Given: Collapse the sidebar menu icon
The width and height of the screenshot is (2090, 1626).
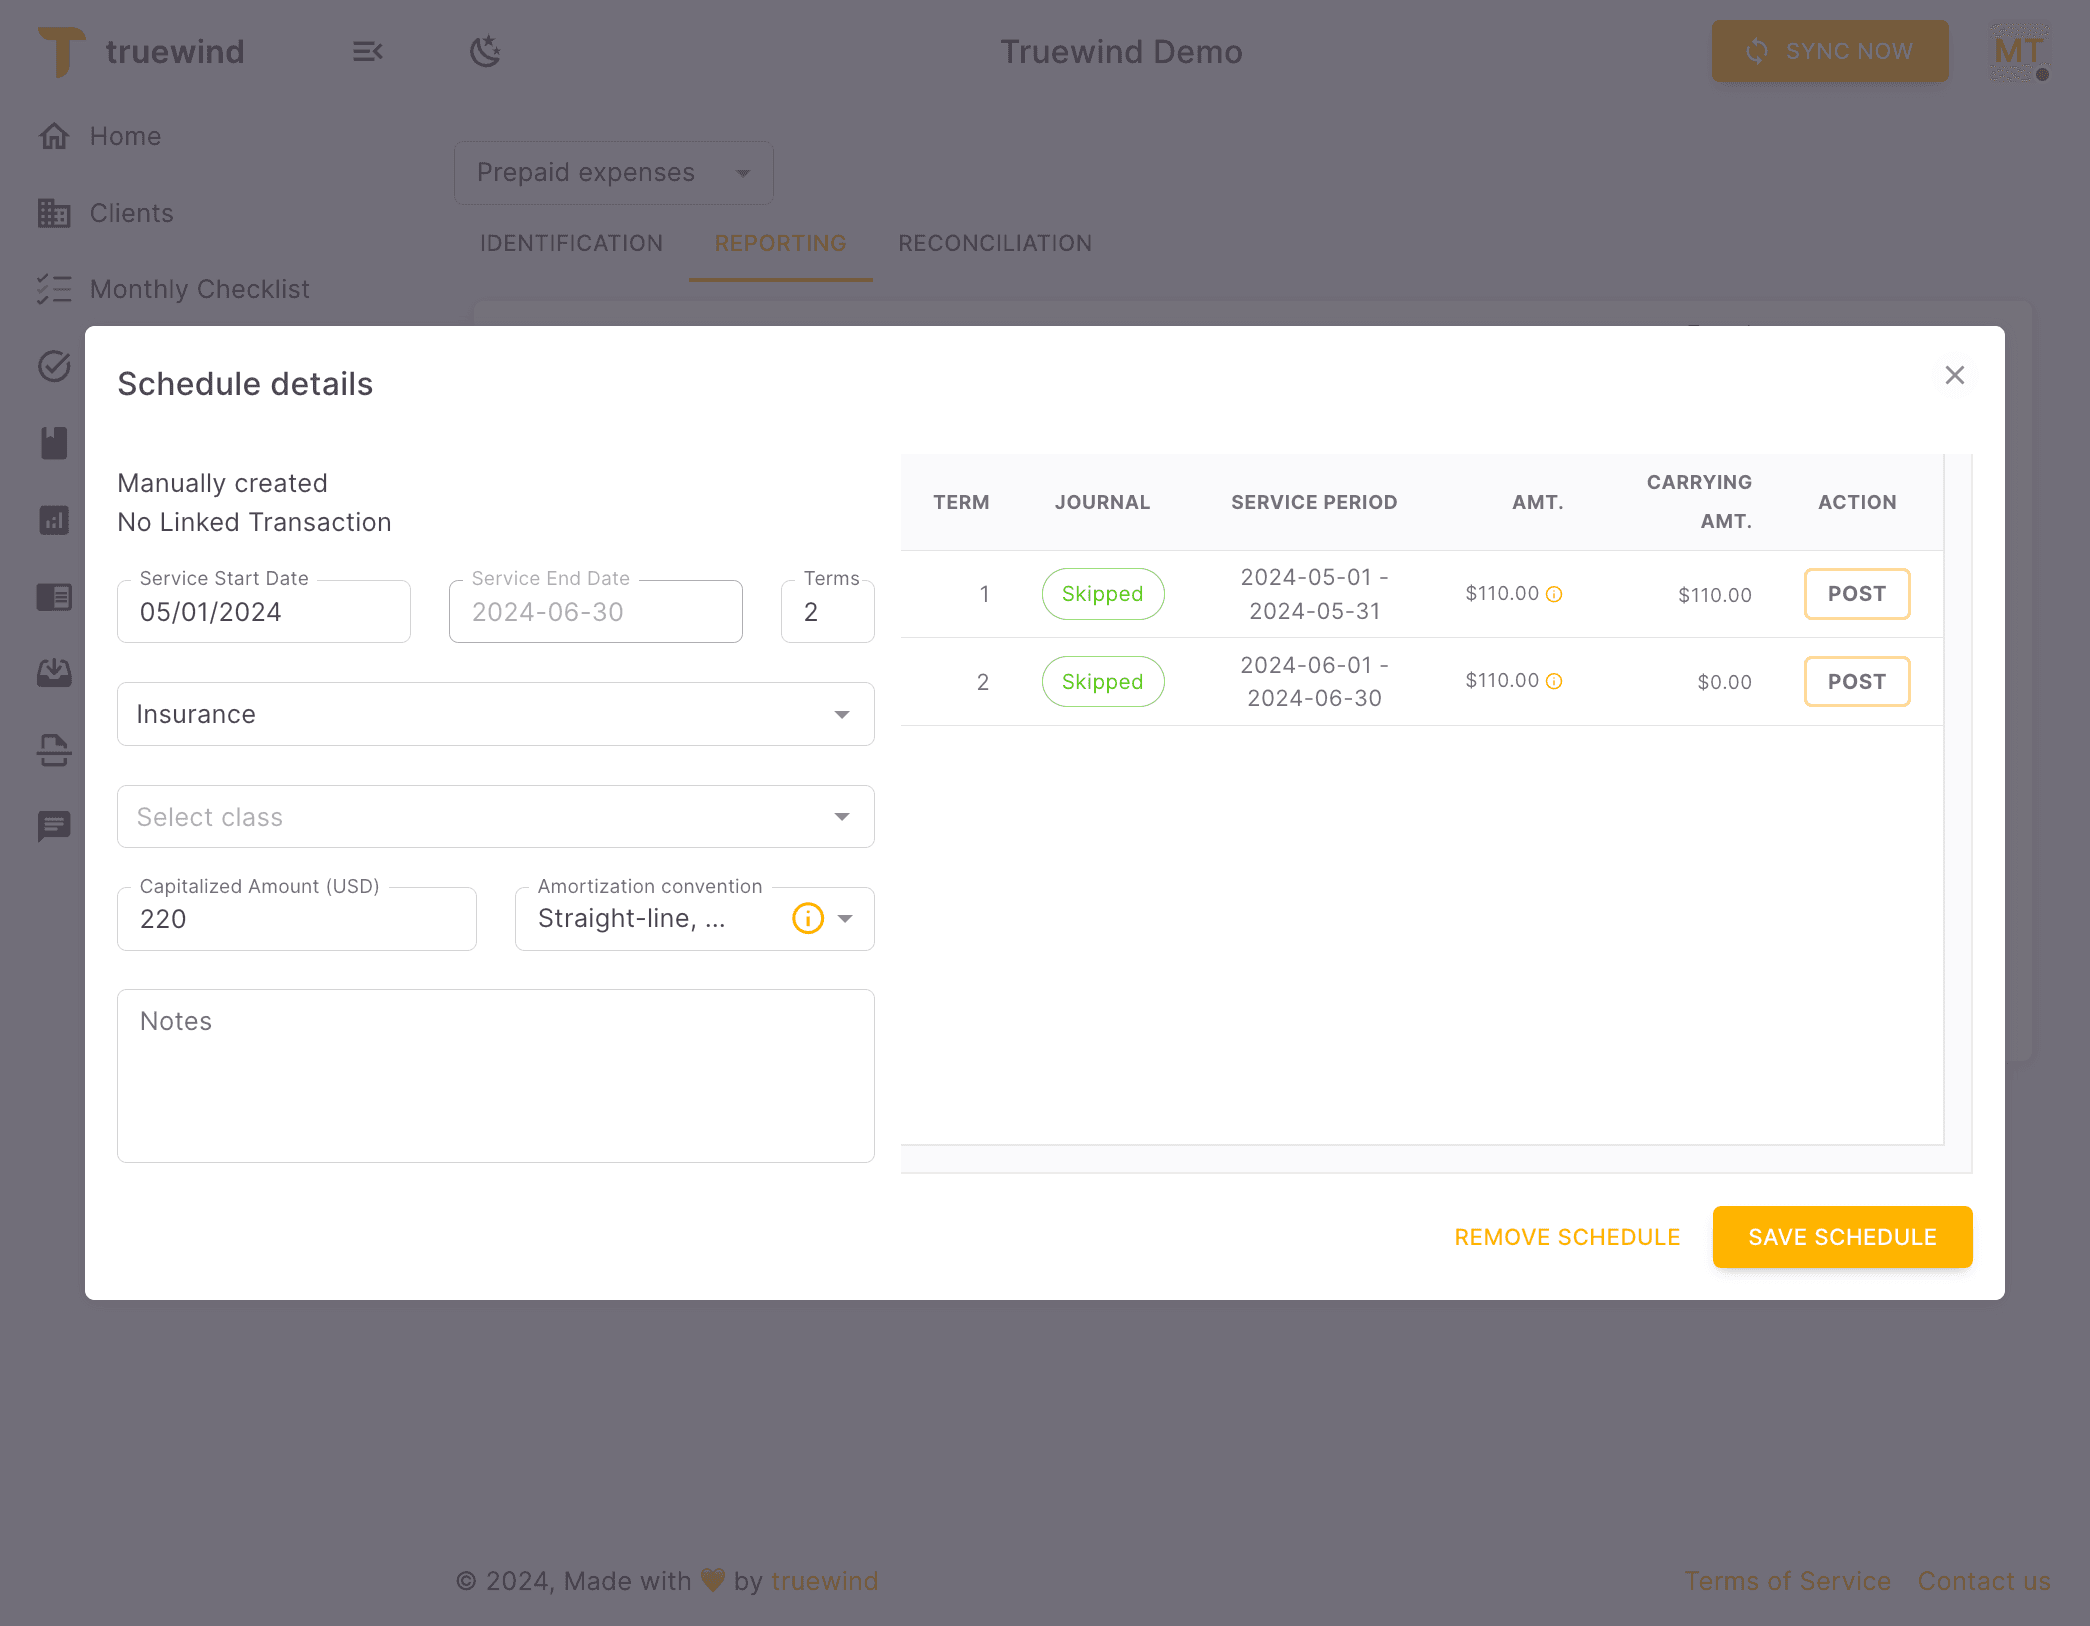Looking at the screenshot, I should tap(367, 51).
